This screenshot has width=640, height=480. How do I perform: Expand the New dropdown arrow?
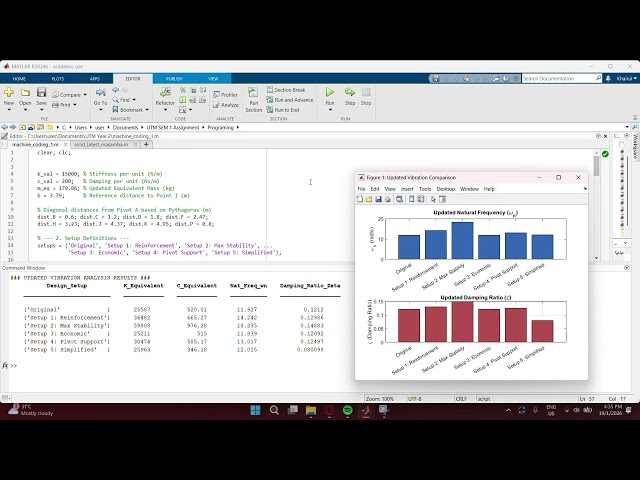coord(9,110)
